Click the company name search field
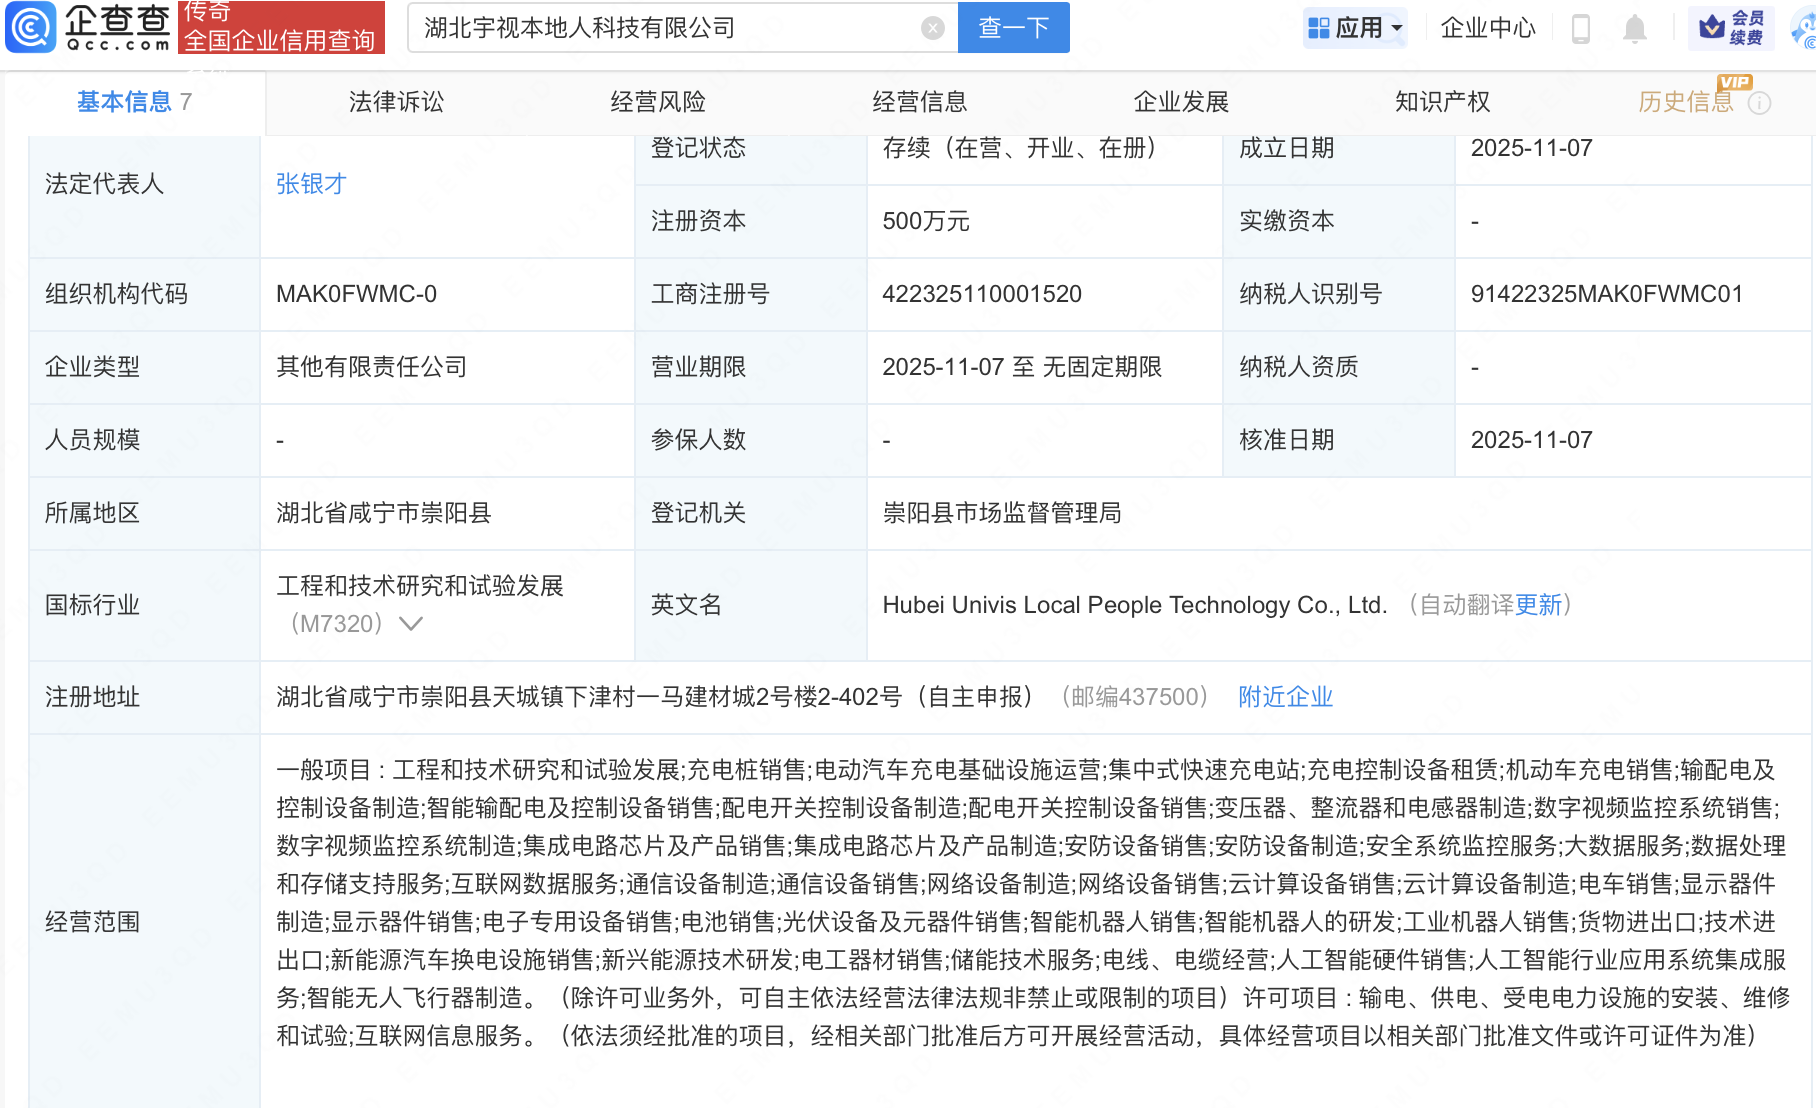This screenshot has height=1108, width=1816. click(x=665, y=28)
